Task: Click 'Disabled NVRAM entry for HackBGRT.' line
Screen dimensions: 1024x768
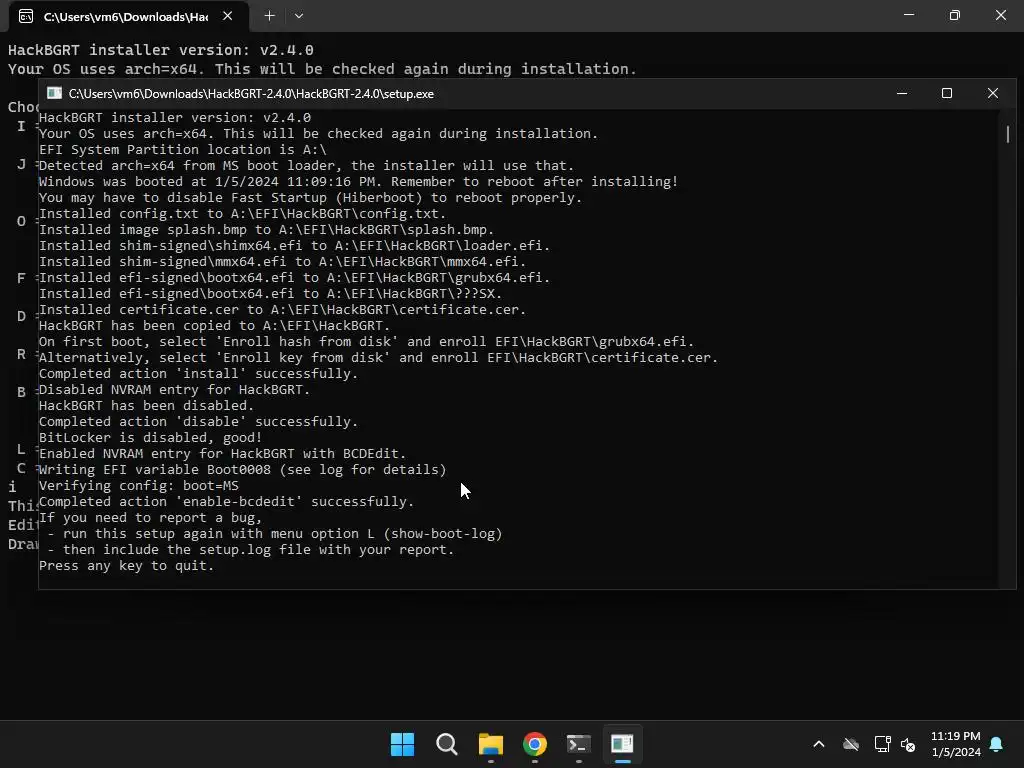Action: 174,390
